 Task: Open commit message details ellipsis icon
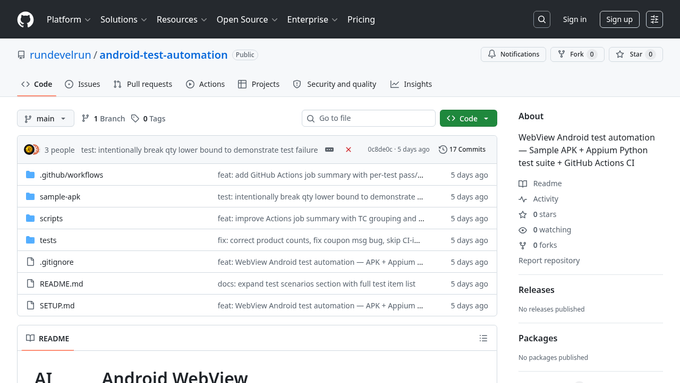click(329, 150)
